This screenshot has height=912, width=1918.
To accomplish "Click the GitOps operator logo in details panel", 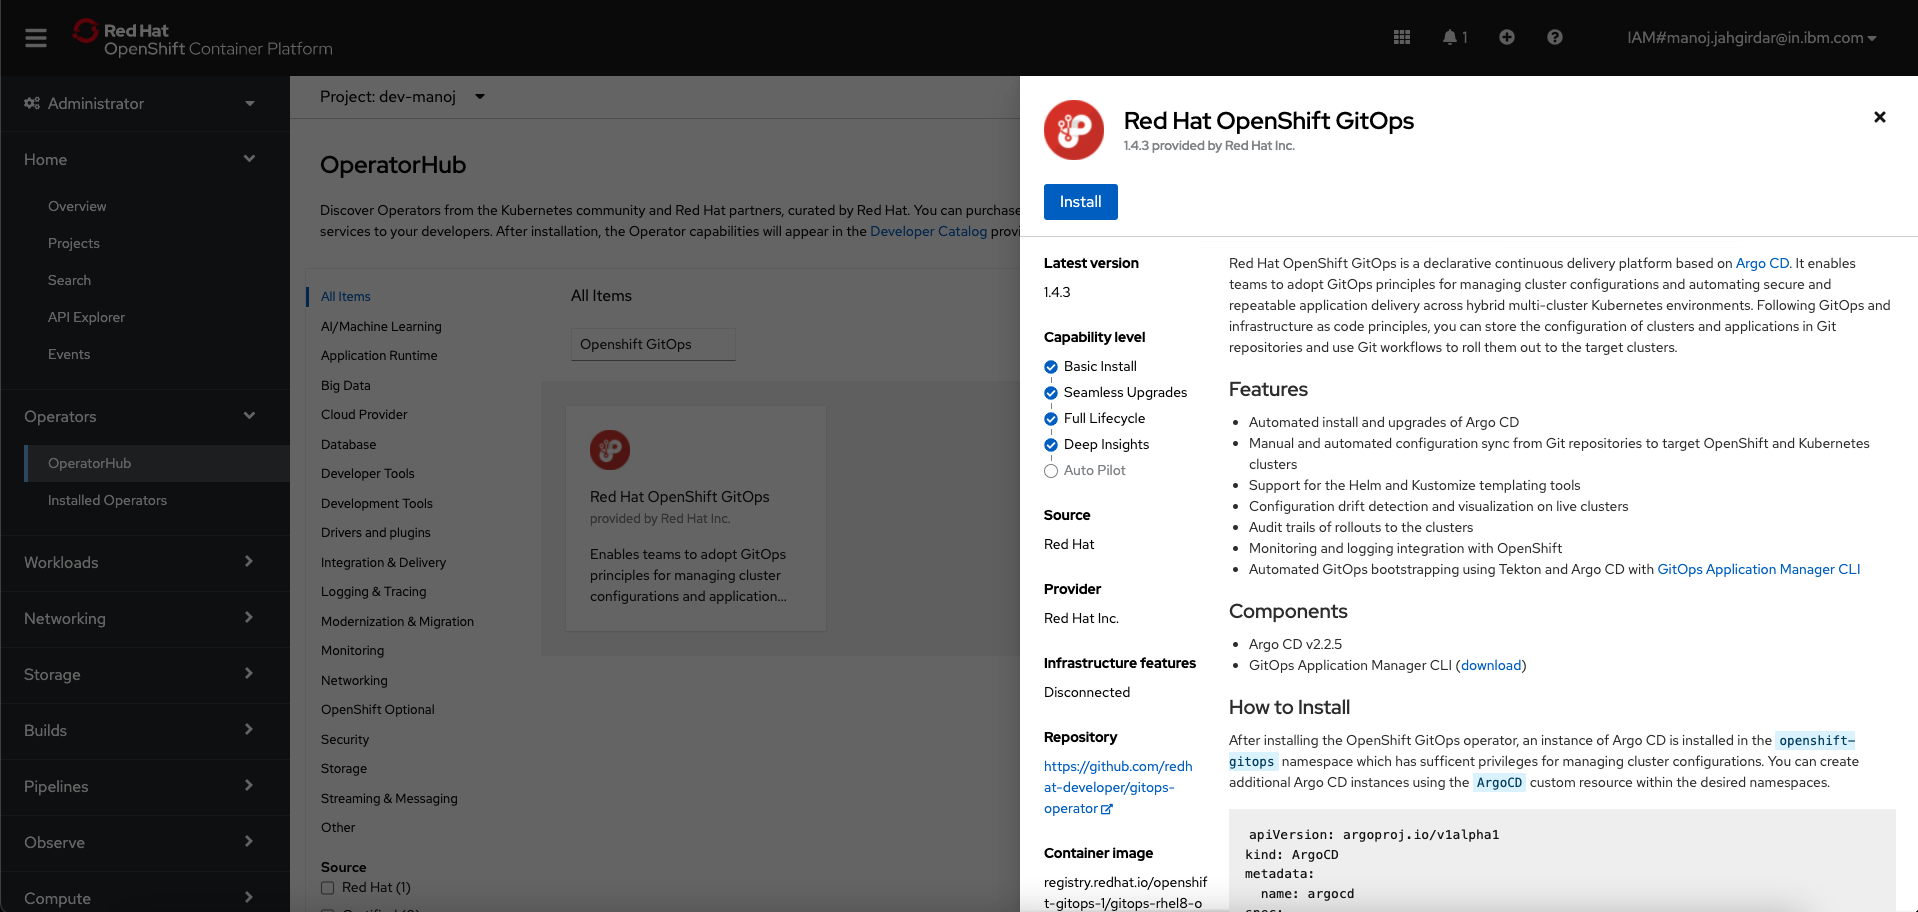I will coord(1074,130).
